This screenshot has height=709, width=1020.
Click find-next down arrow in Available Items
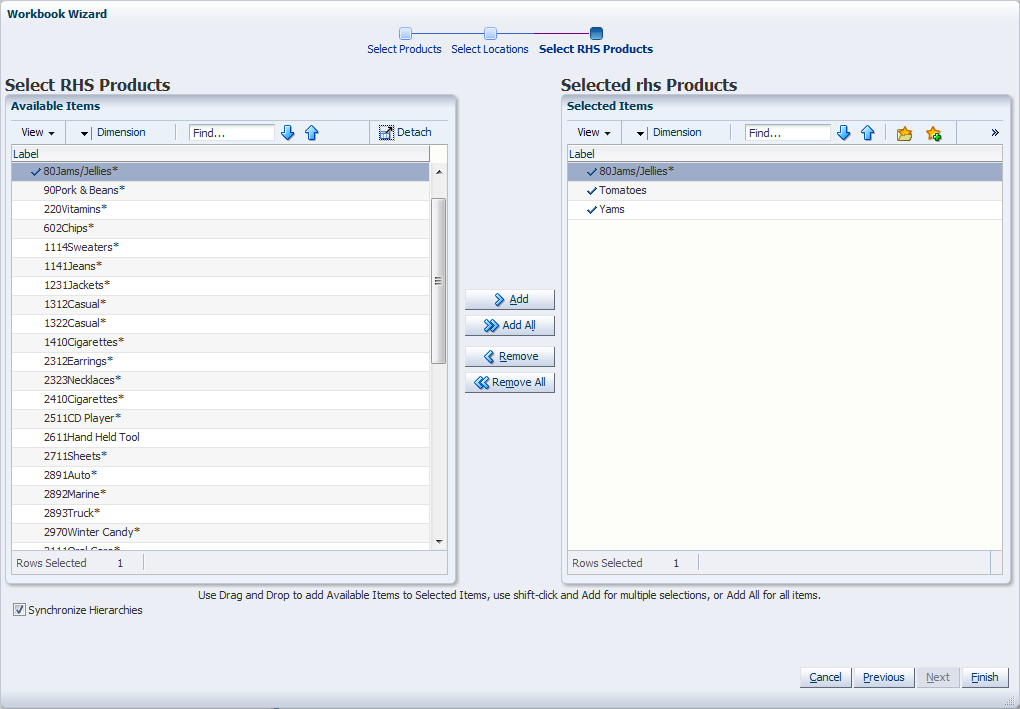click(x=288, y=133)
